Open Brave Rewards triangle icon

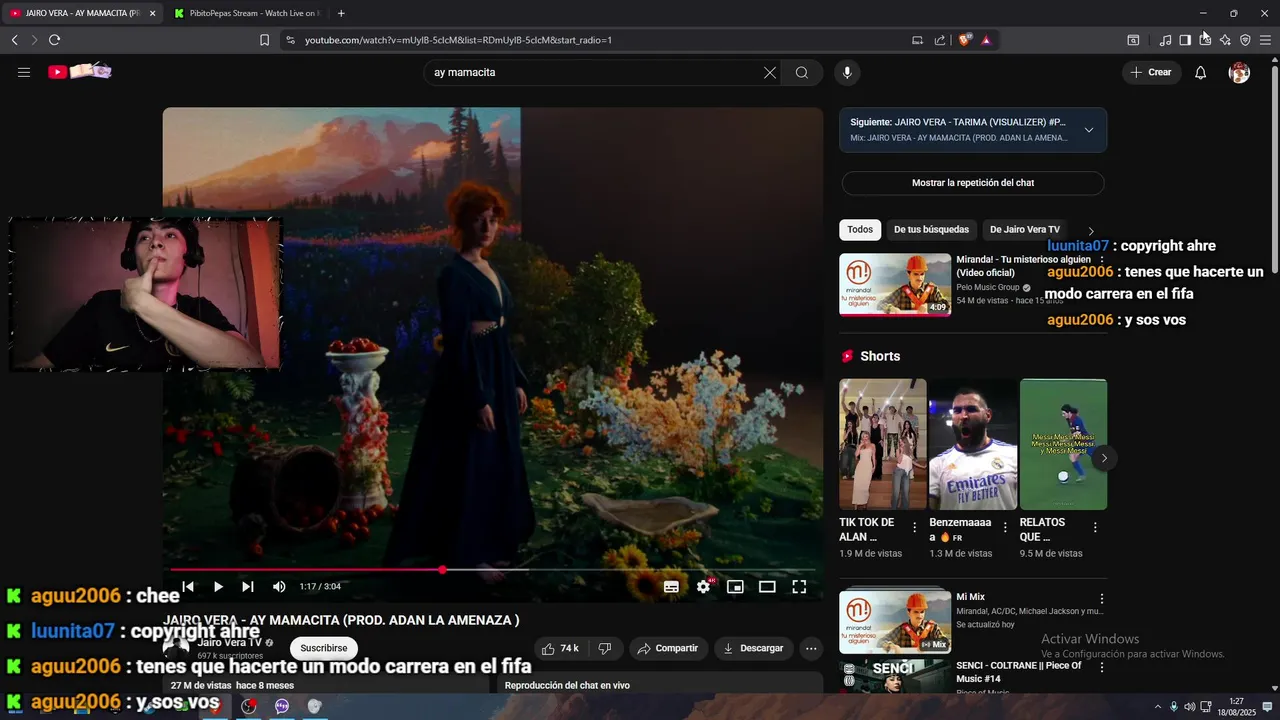coord(986,40)
